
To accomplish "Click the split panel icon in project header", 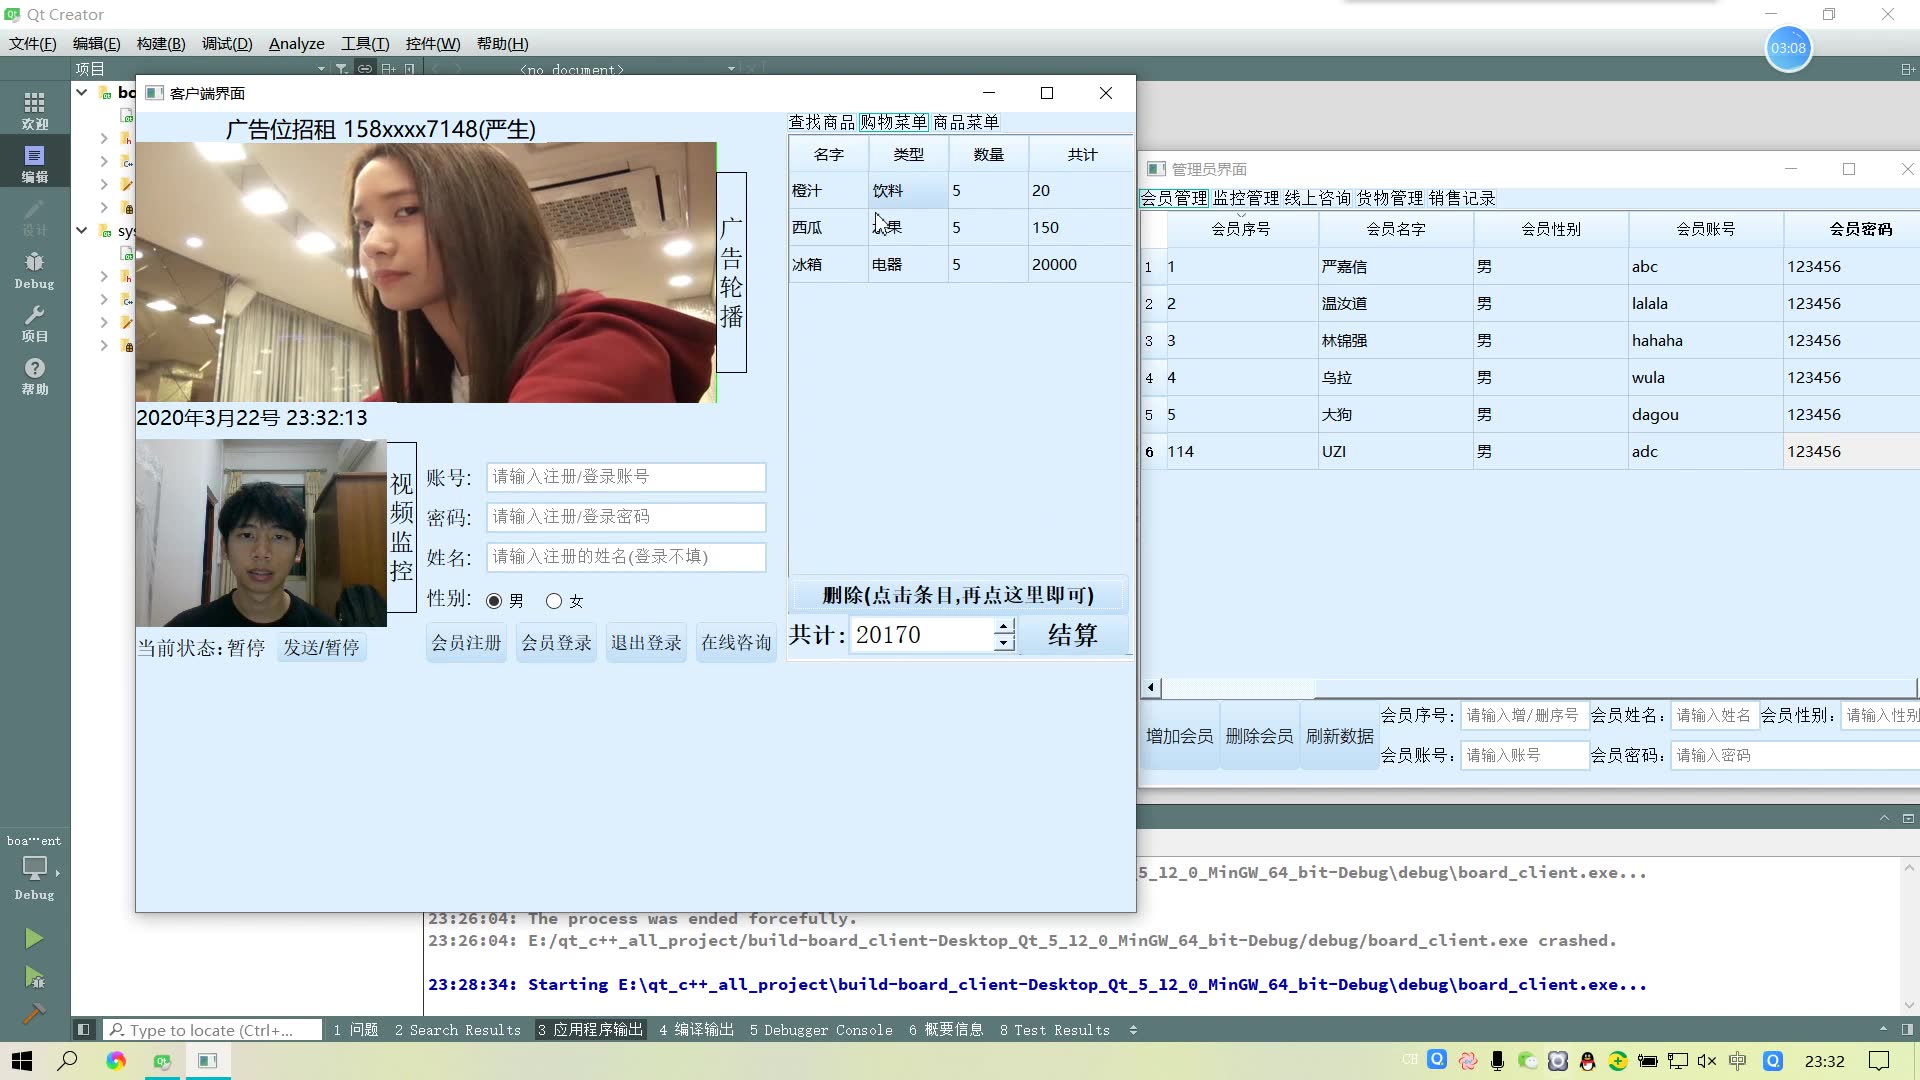I will [388, 69].
